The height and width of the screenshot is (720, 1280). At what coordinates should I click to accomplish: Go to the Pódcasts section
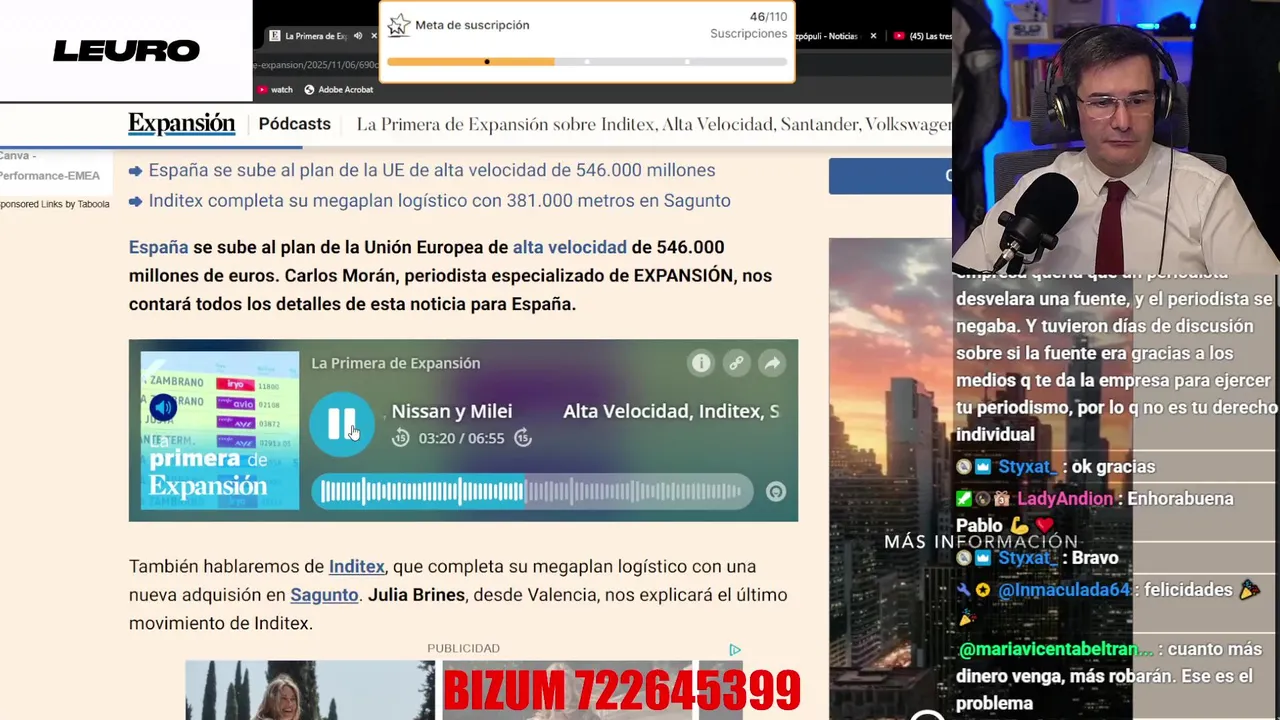pyautogui.click(x=294, y=124)
